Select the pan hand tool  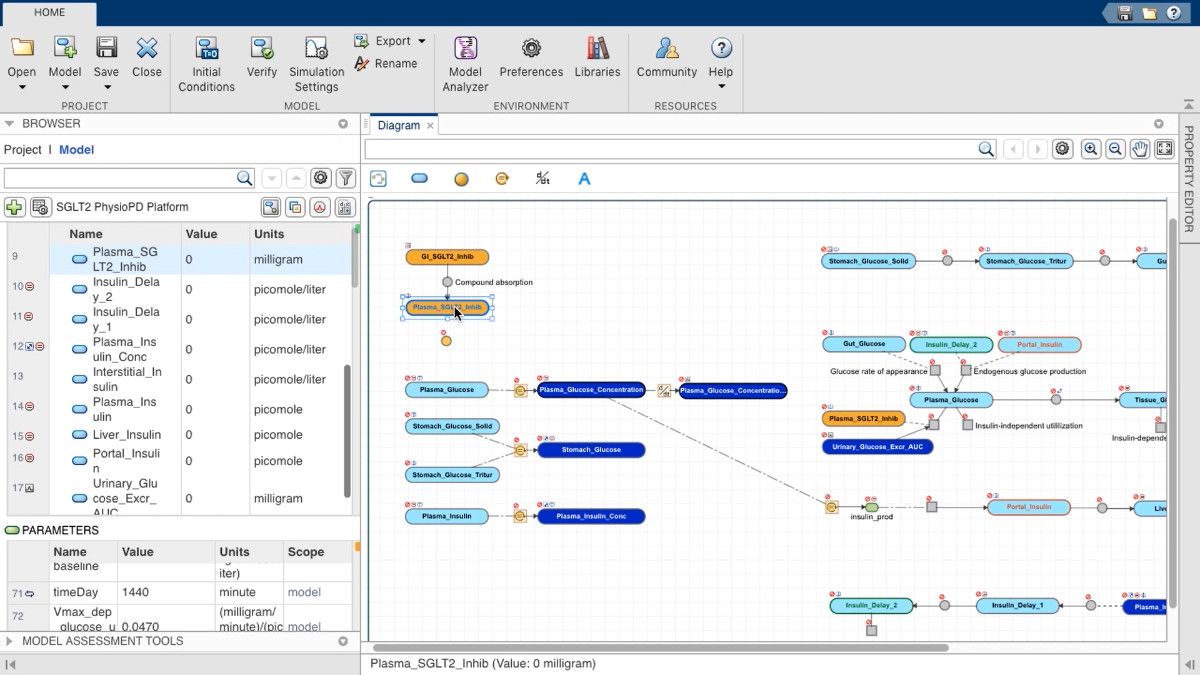(1140, 149)
